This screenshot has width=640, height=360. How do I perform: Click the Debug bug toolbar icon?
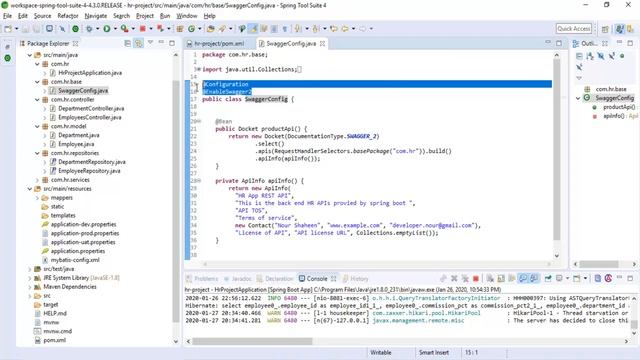(x=89, y=29)
